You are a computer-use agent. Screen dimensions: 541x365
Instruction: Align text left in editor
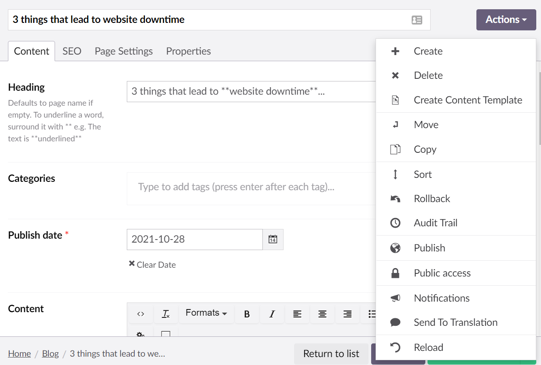coord(297,314)
